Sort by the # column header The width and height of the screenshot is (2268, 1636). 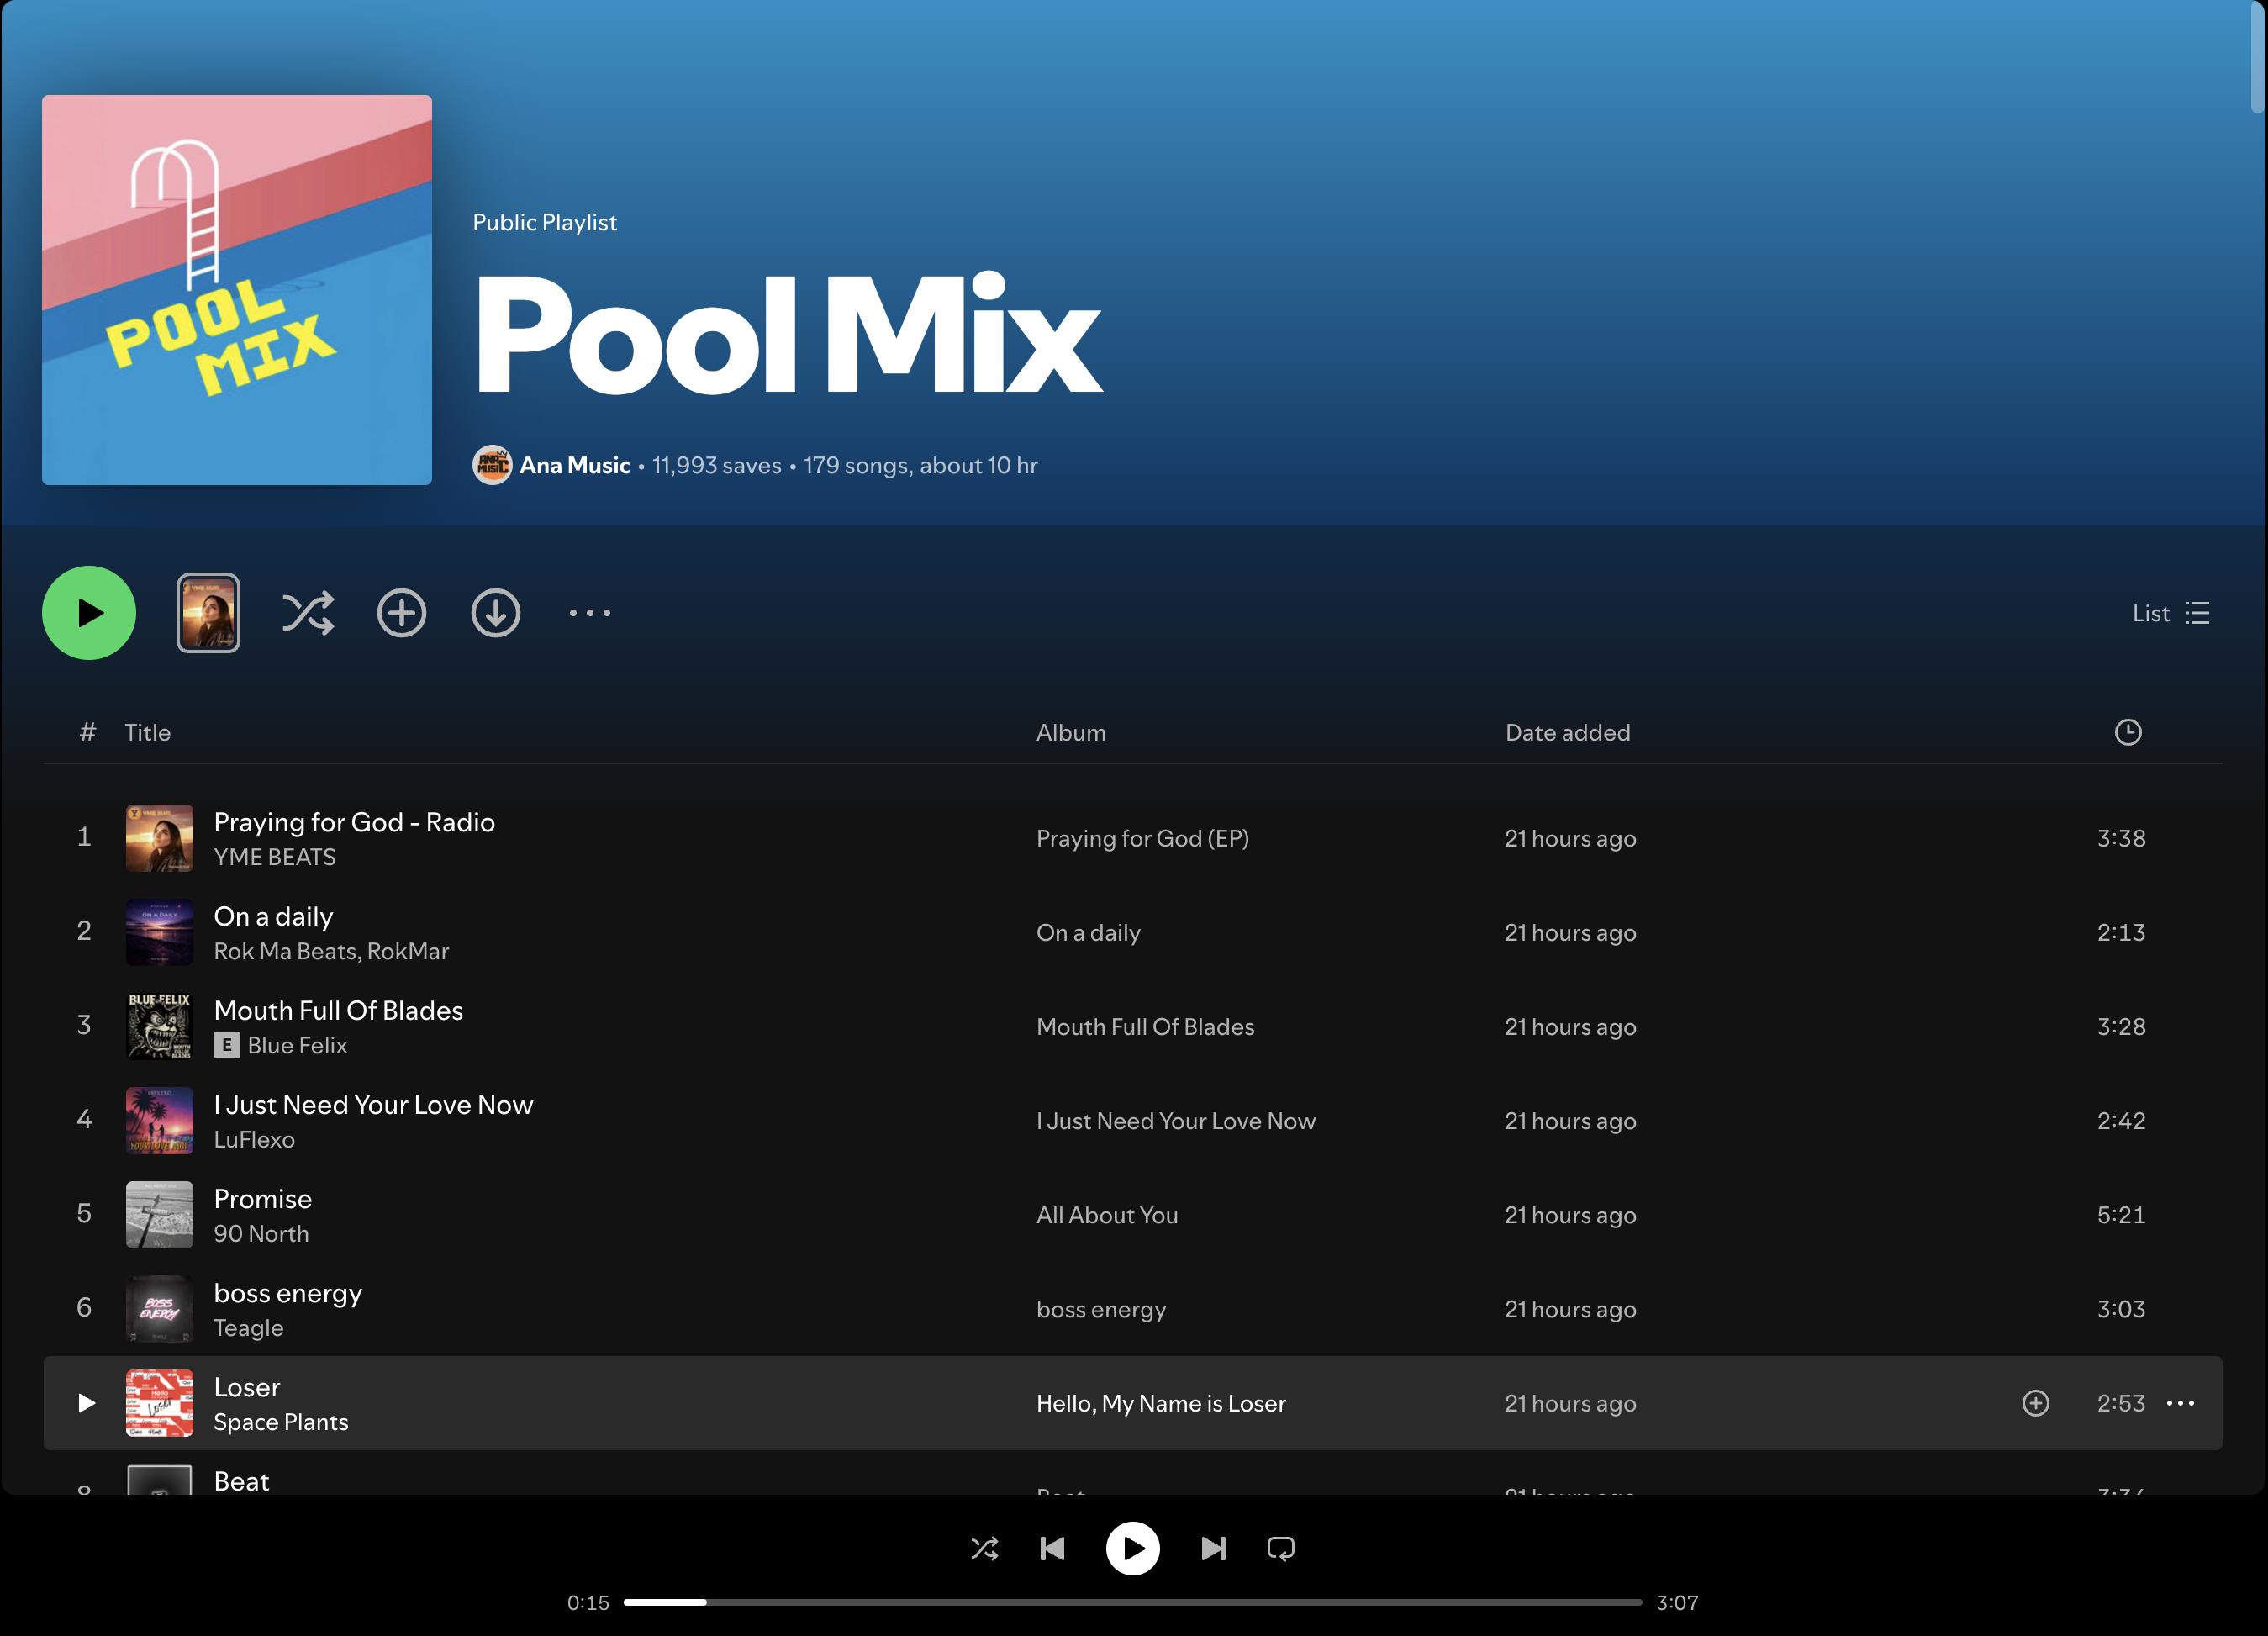87,732
